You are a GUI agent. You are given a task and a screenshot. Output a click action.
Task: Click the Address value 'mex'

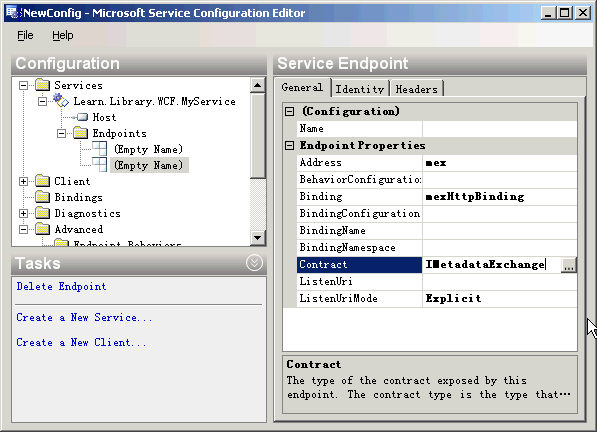(x=436, y=163)
